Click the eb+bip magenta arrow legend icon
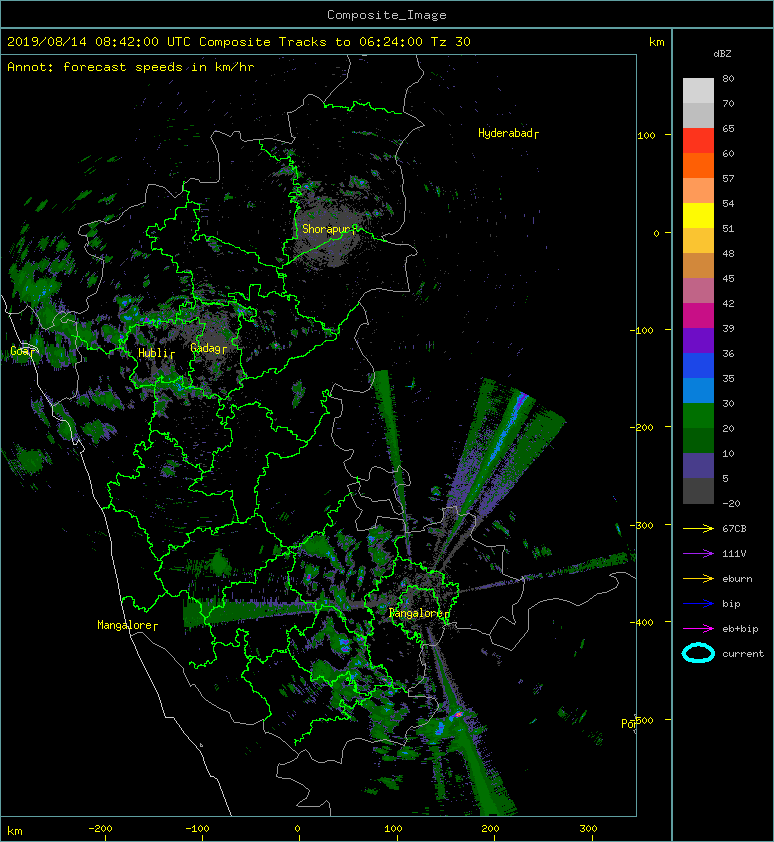The width and height of the screenshot is (774, 842). [x=698, y=628]
